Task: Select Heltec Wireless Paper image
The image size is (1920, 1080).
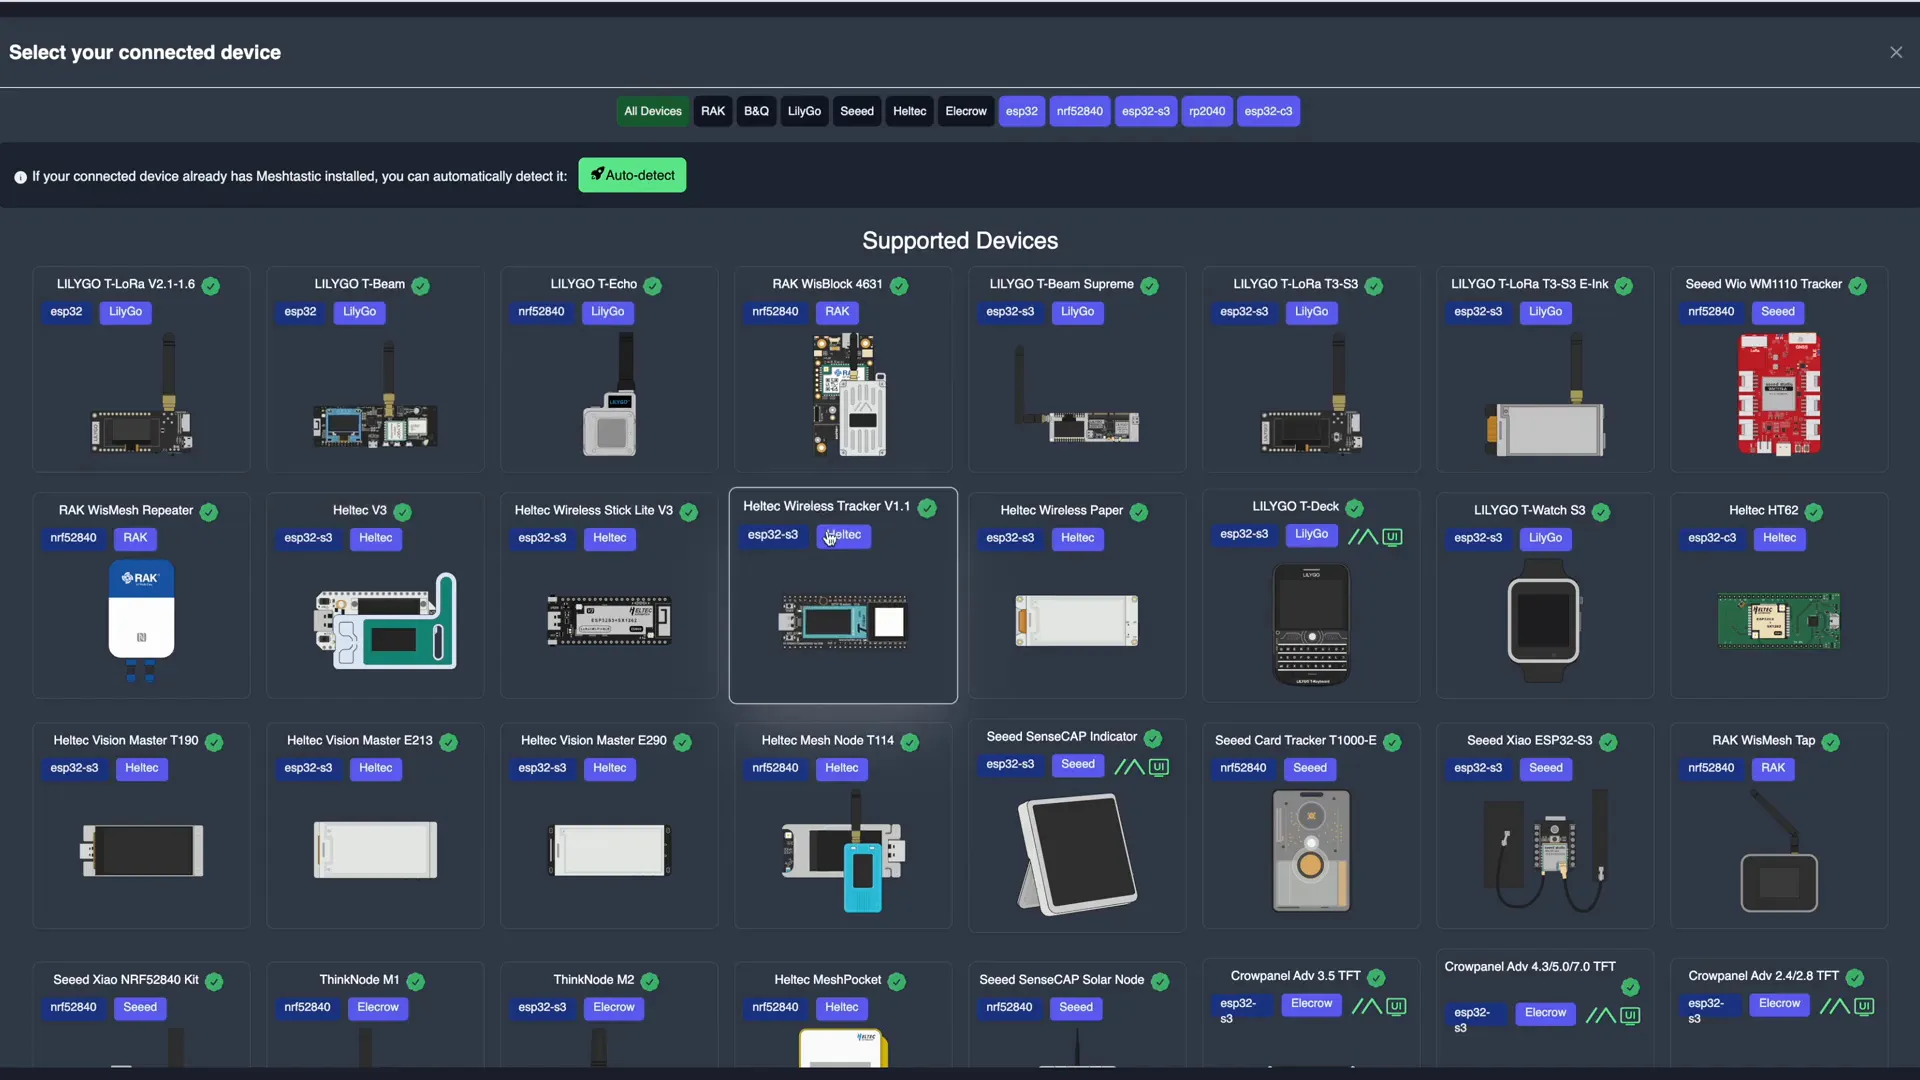Action: point(1076,620)
